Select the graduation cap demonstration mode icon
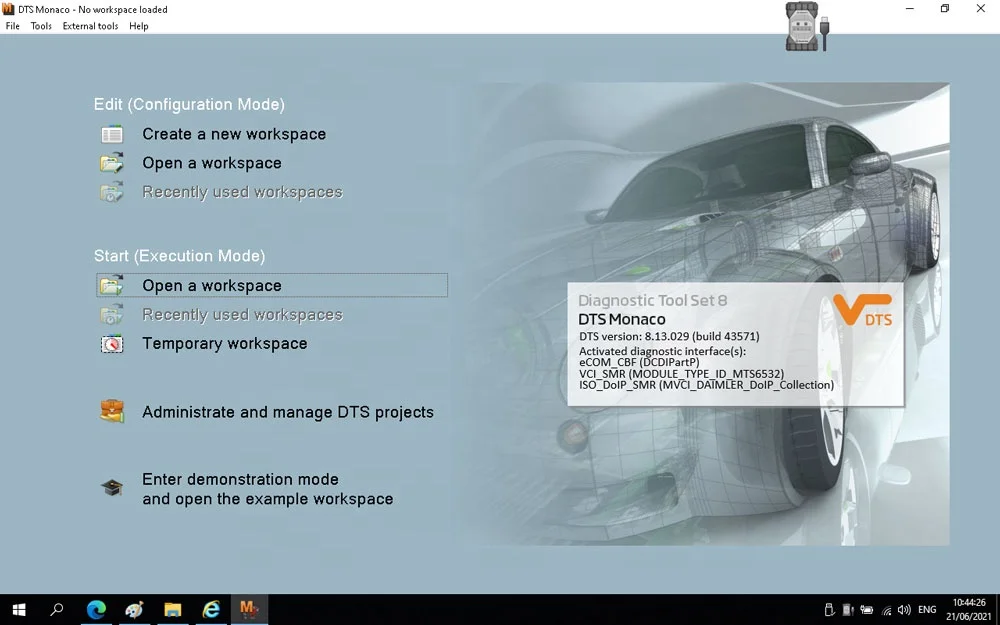Image resolution: width=1000 pixels, height=625 pixels. (111, 487)
